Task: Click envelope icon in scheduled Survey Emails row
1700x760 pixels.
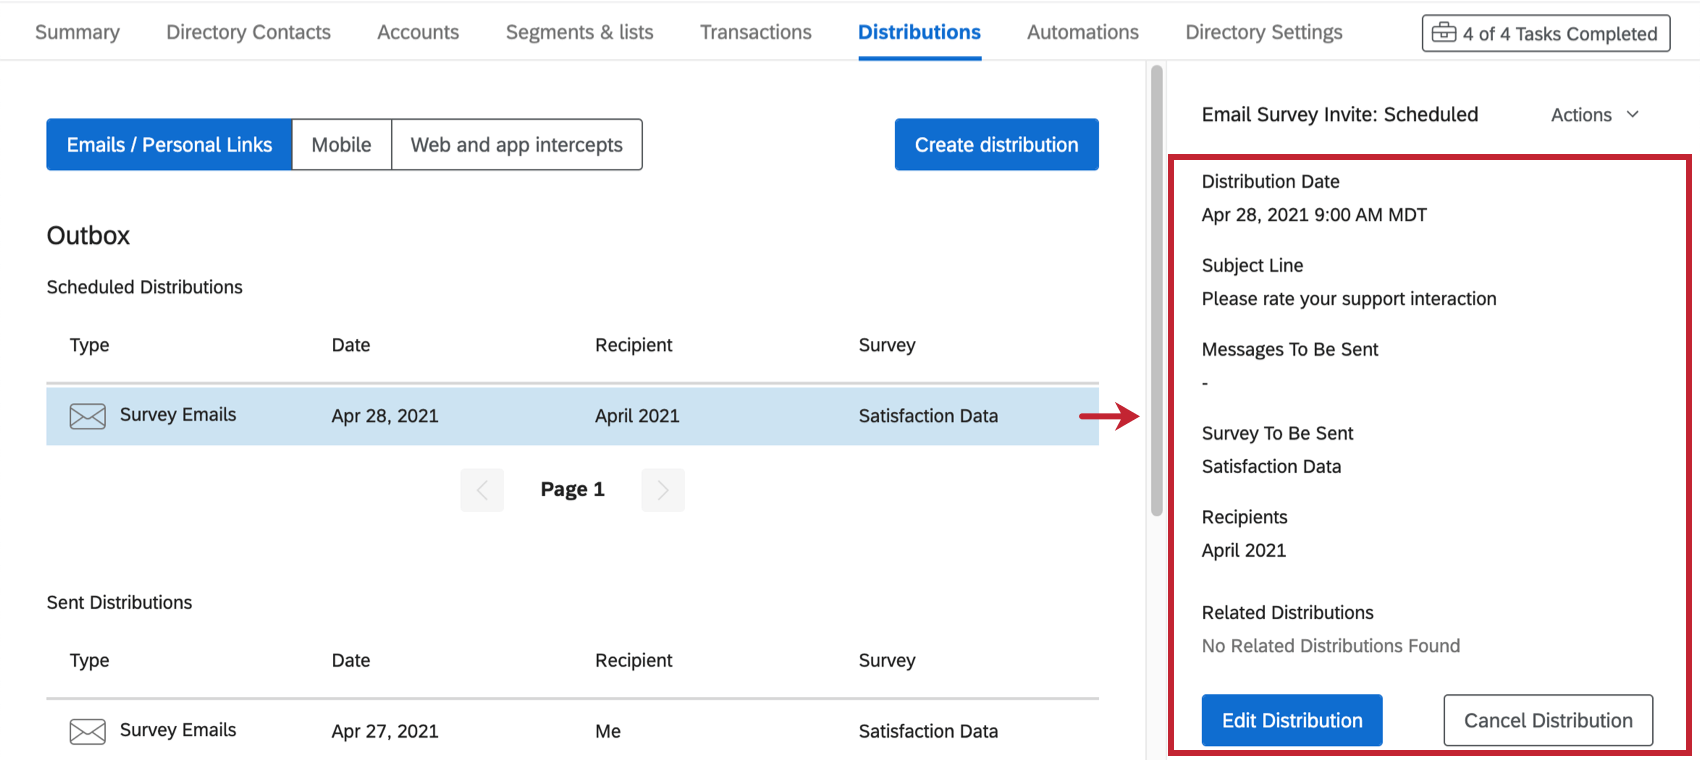Action: [x=87, y=416]
